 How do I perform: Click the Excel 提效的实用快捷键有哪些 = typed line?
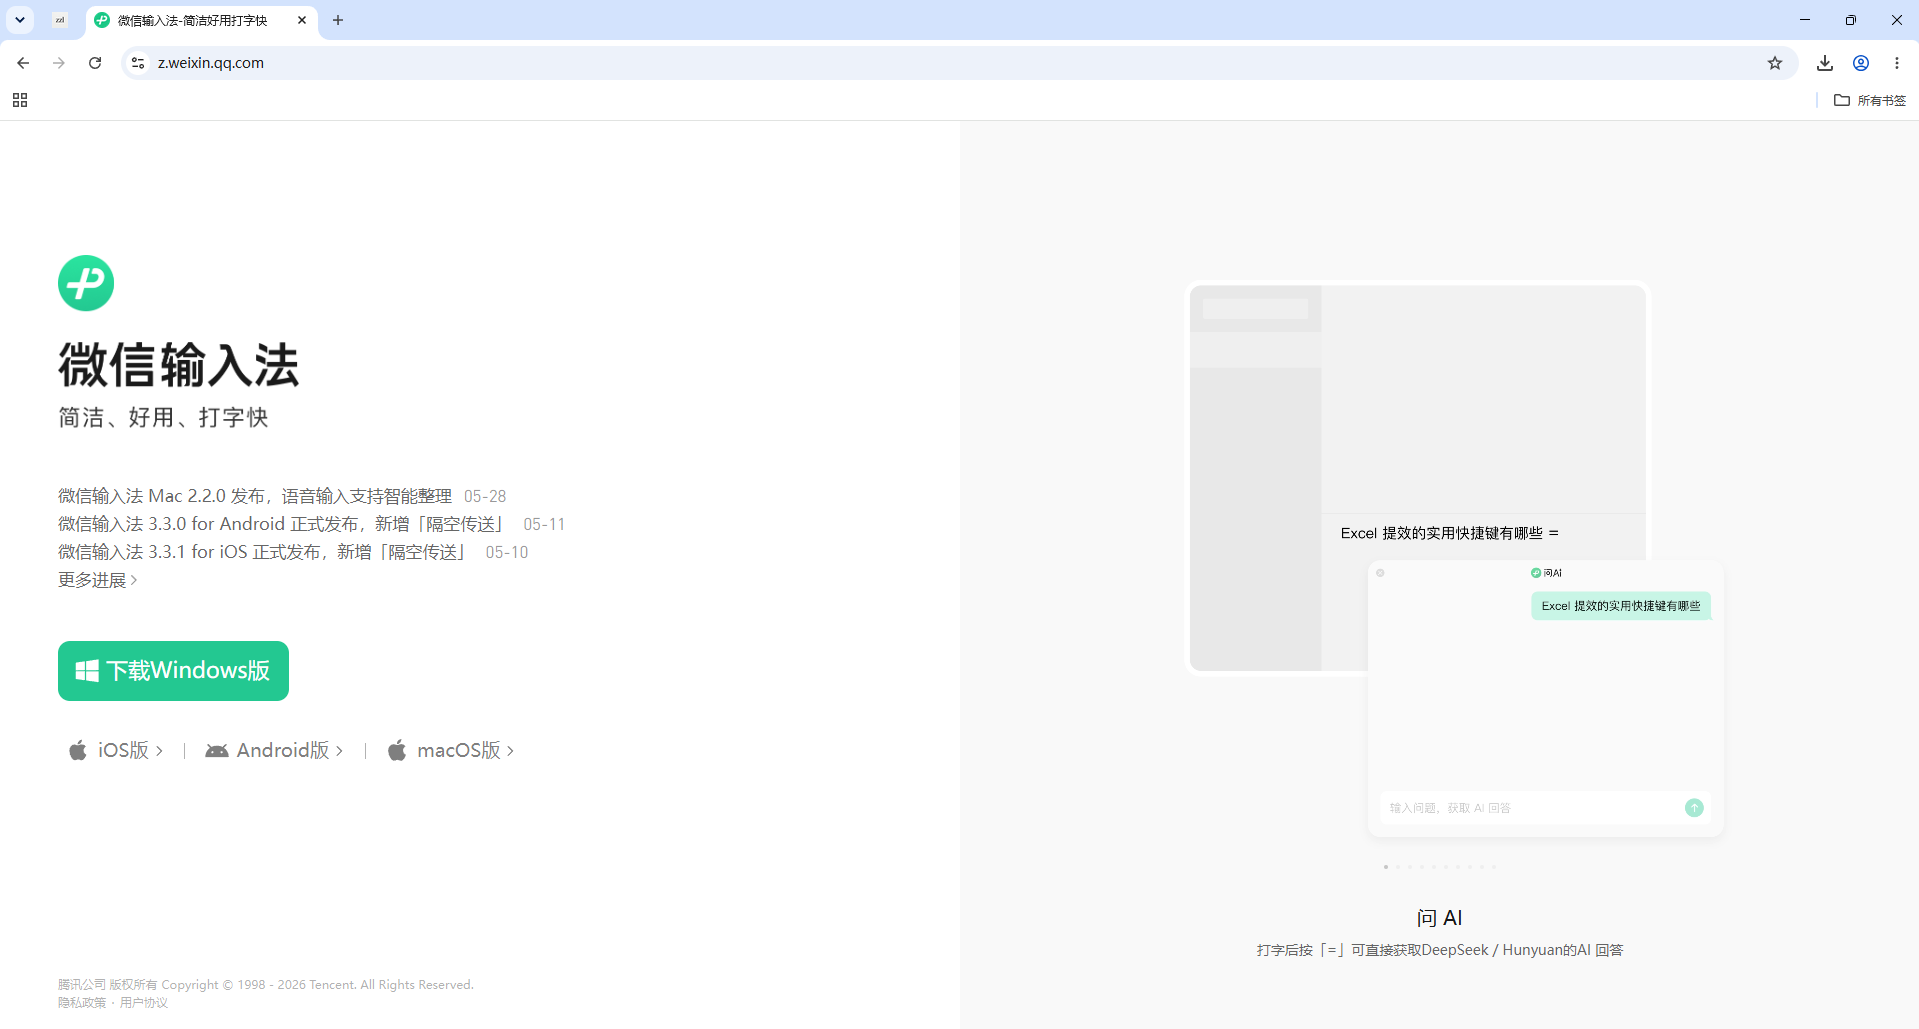[x=1450, y=533]
